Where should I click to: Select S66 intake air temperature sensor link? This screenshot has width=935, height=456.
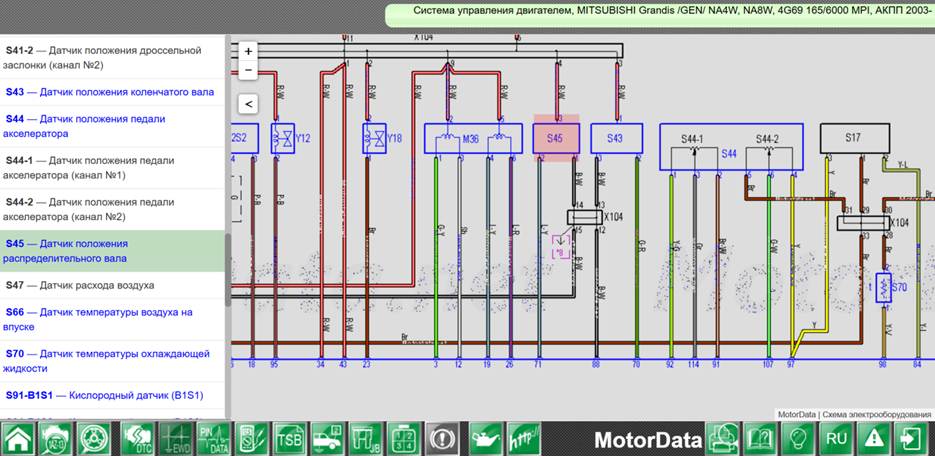click(98, 319)
